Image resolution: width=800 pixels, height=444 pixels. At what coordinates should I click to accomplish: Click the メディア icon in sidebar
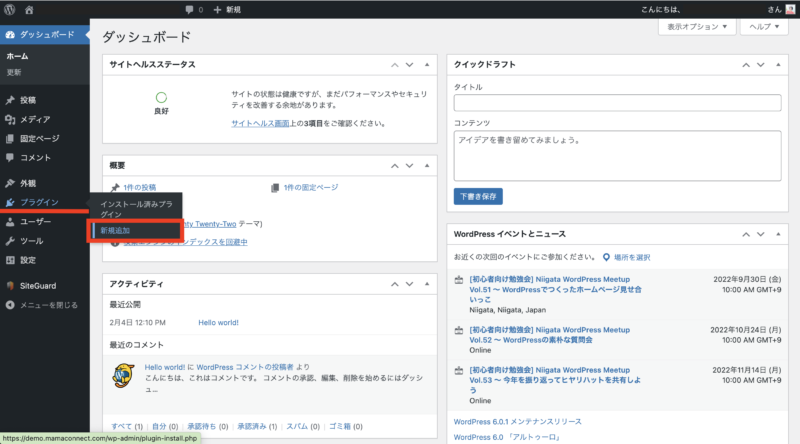coord(10,119)
